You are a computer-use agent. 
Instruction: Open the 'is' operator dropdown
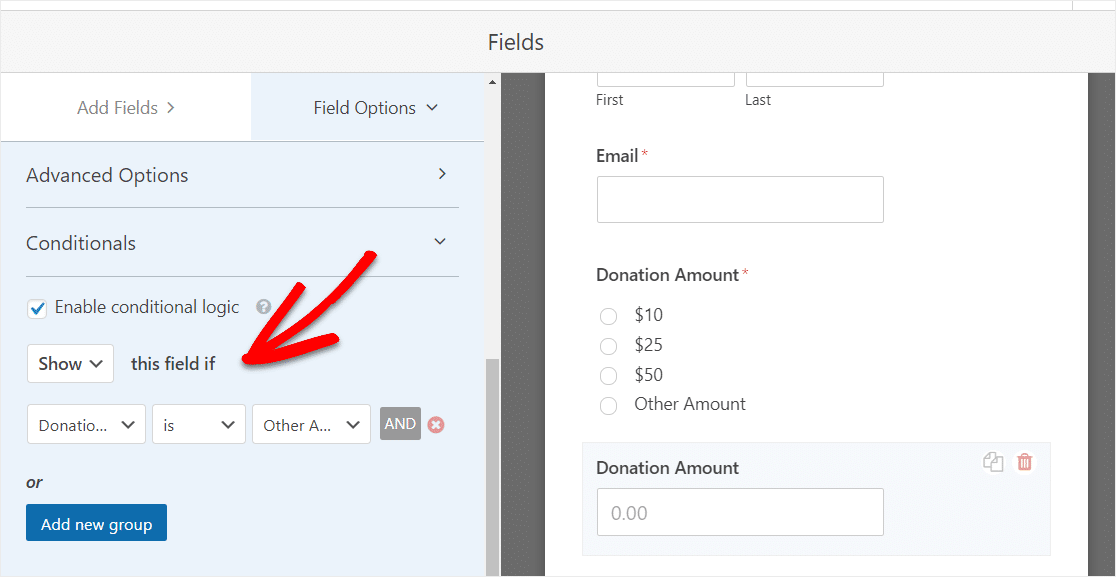click(198, 425)
